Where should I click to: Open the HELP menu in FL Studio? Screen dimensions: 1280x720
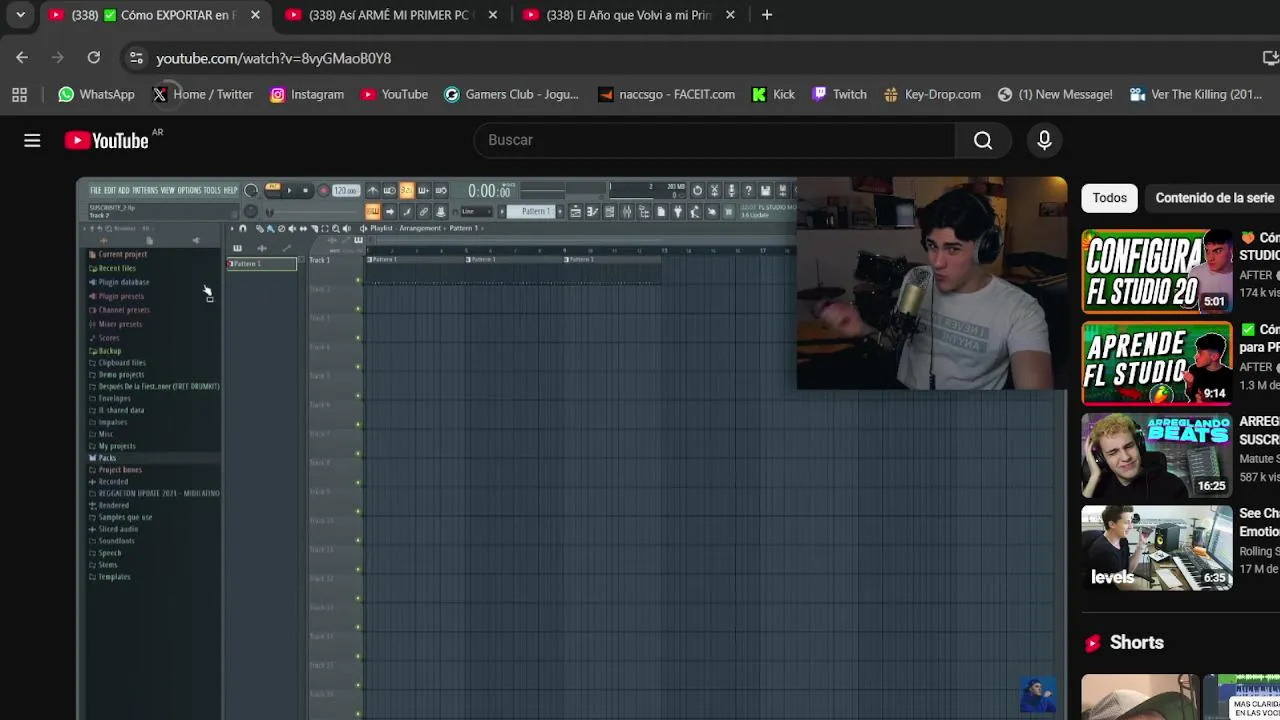pyautogui.click(x=231, y=190)
